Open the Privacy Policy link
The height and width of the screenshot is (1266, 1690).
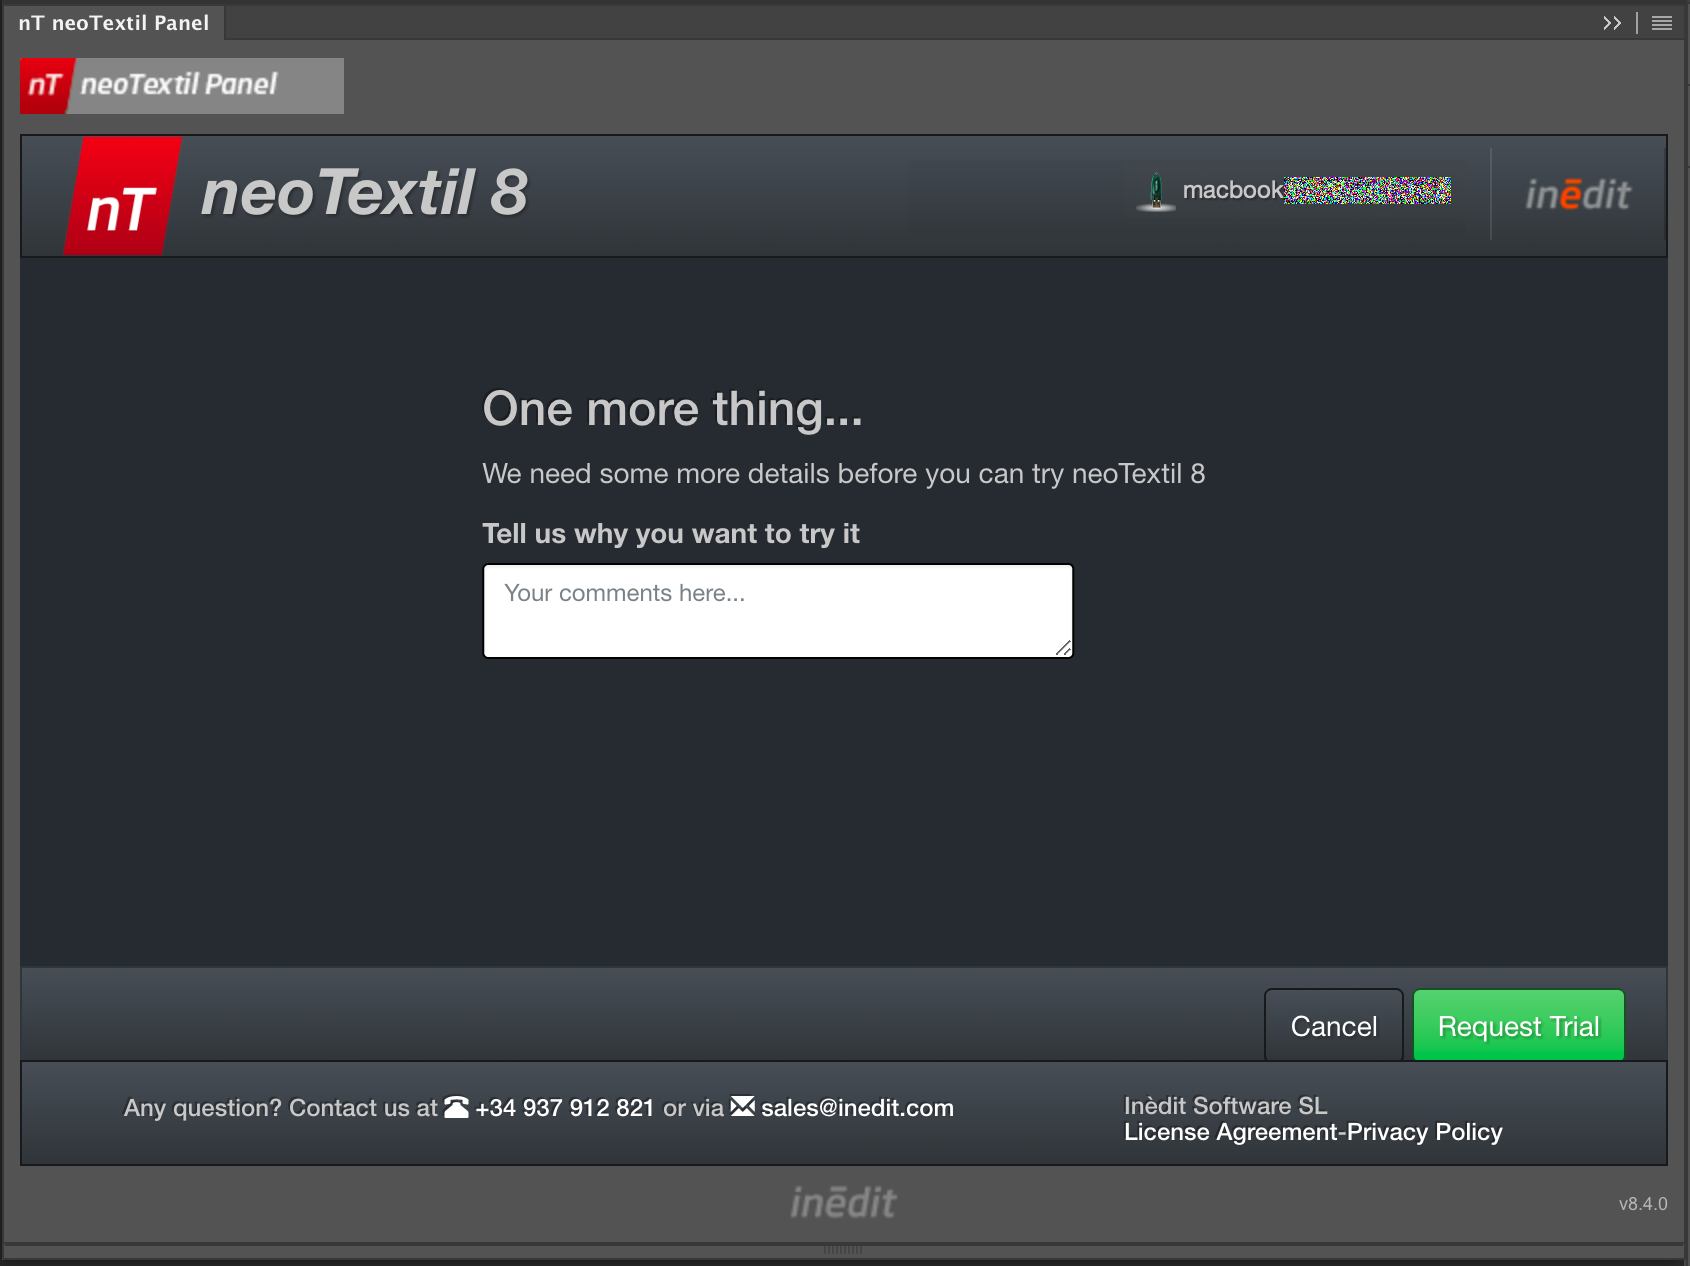coord(1424,1132)
